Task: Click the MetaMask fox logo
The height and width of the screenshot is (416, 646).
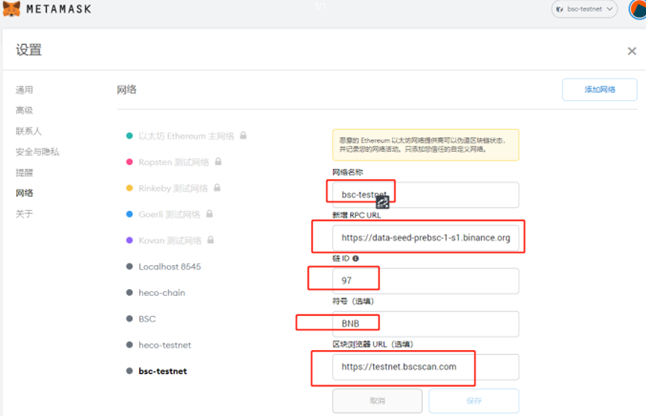Action: click(13, 10)
